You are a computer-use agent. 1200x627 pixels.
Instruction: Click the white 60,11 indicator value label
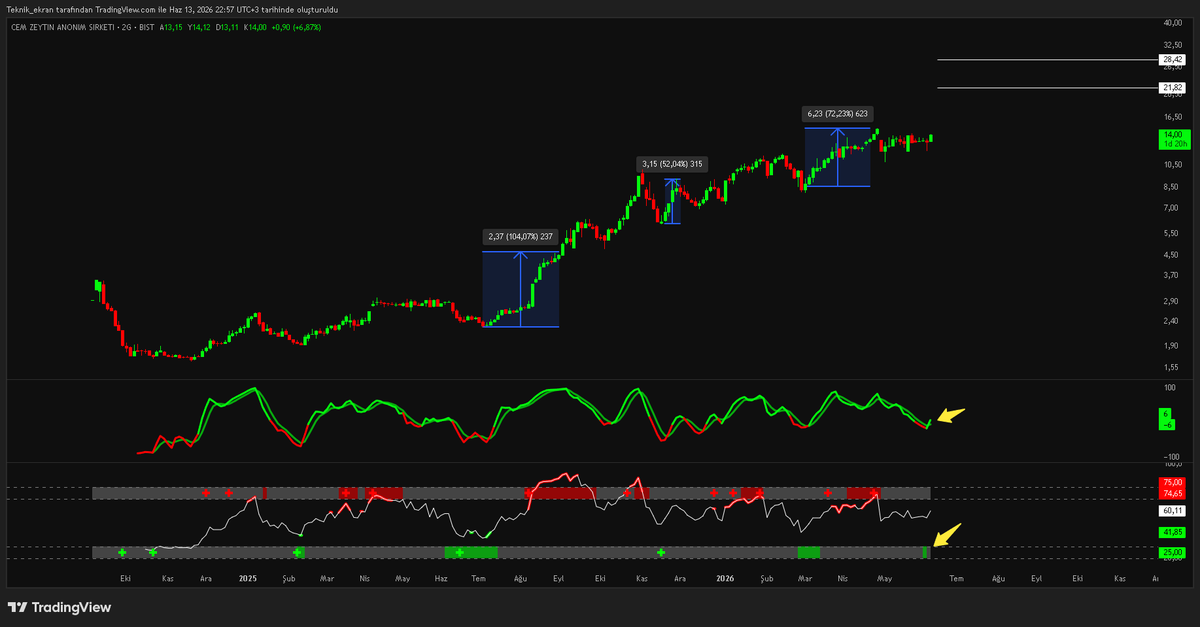1172,509
